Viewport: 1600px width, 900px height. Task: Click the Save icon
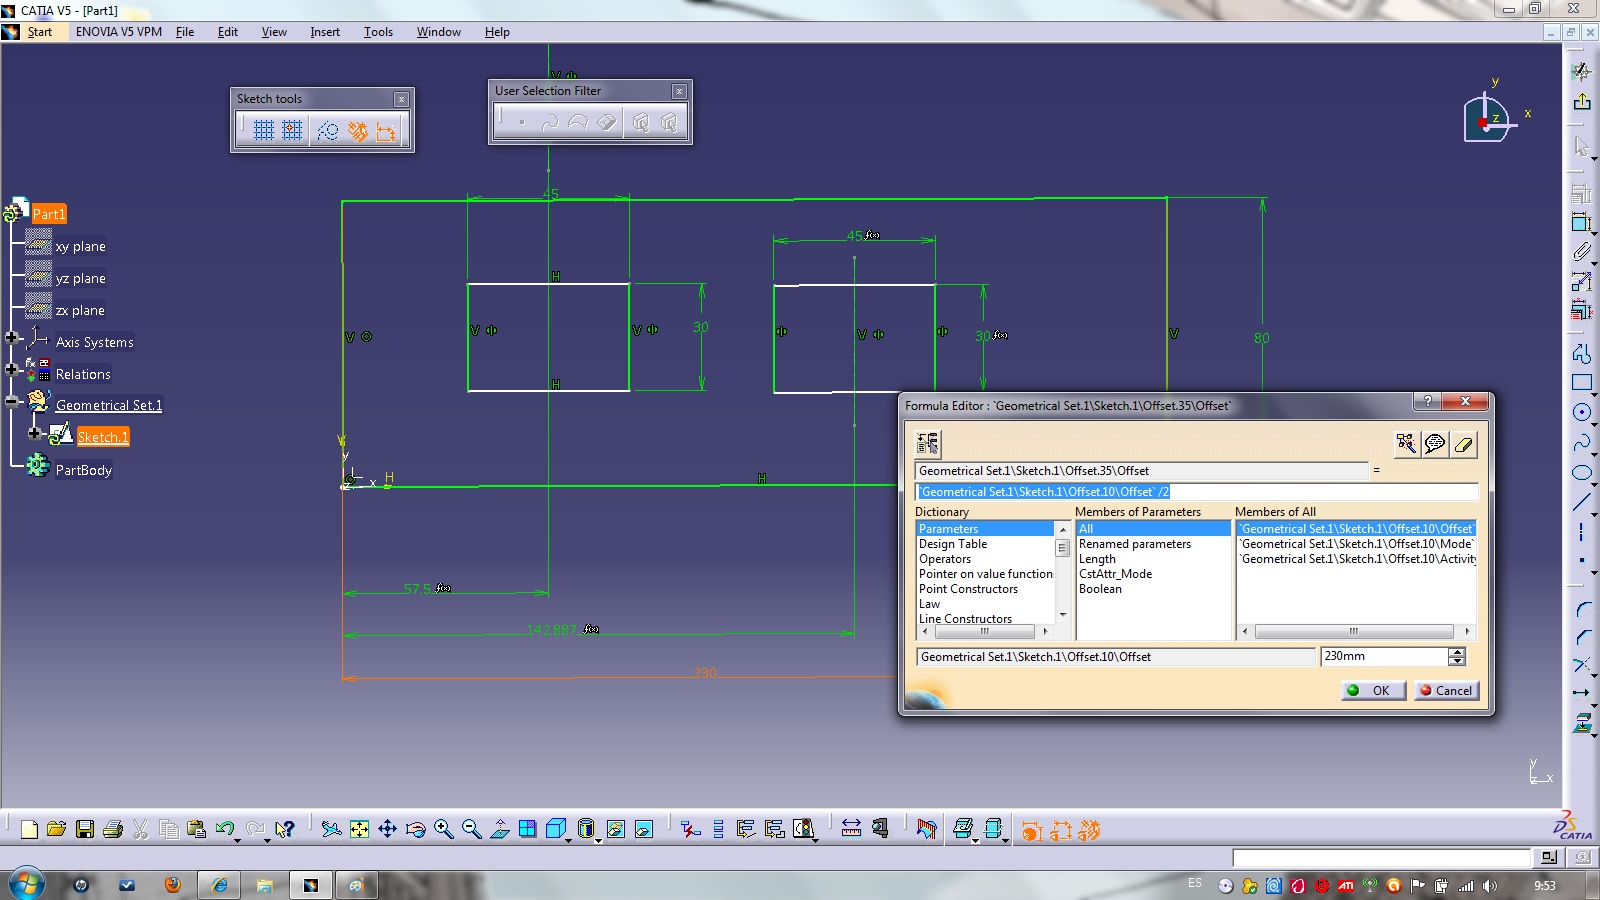point(84,829)
